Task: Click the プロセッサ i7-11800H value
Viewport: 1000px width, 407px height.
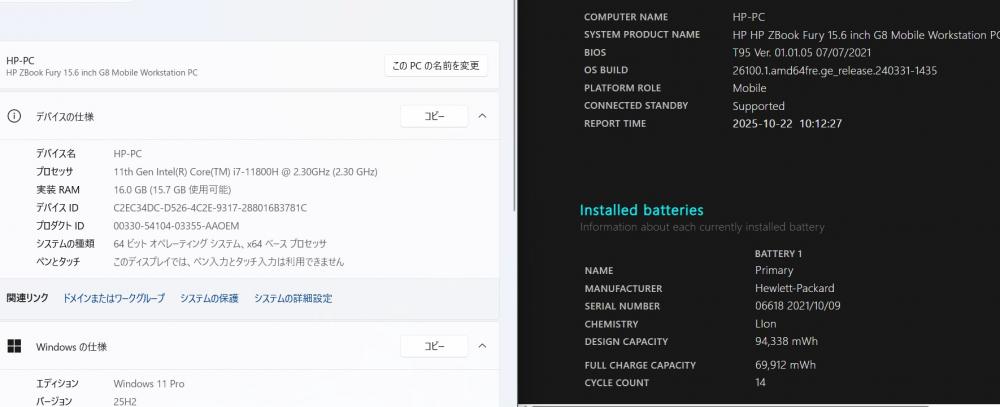Action: [x=245, y=172]
